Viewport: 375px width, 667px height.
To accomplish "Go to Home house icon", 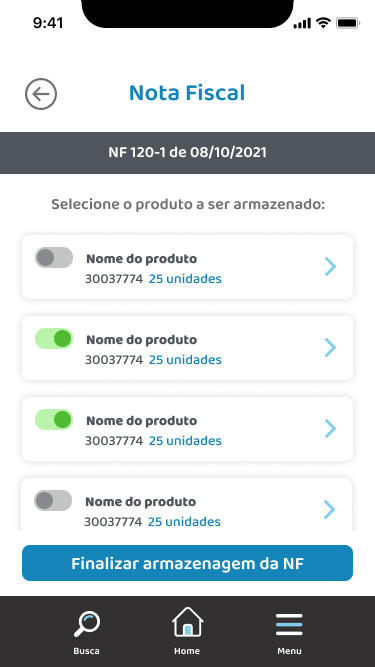I will coord(188,622).
